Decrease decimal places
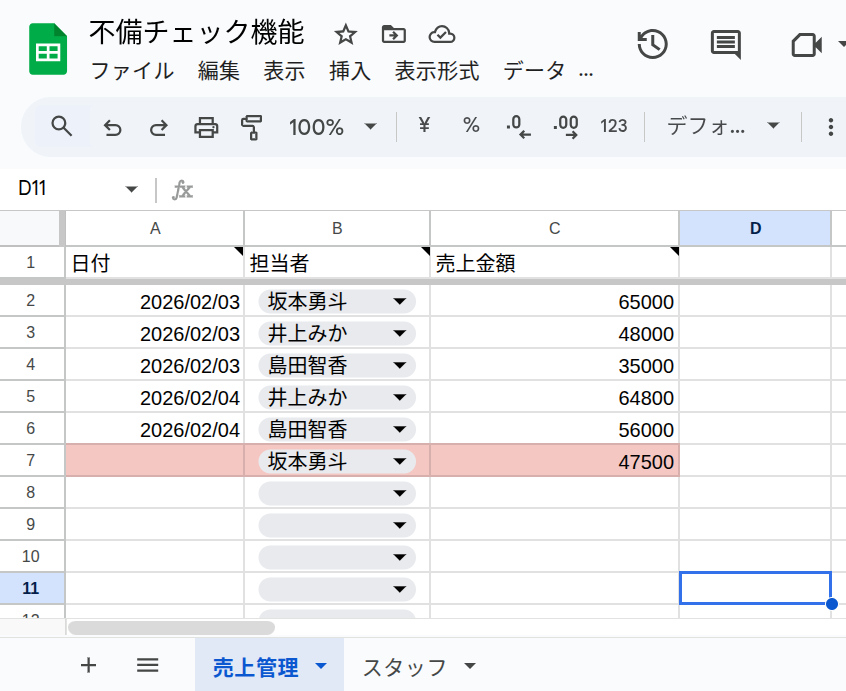Viewport: 846px width, 691px height. coord(517,127)
